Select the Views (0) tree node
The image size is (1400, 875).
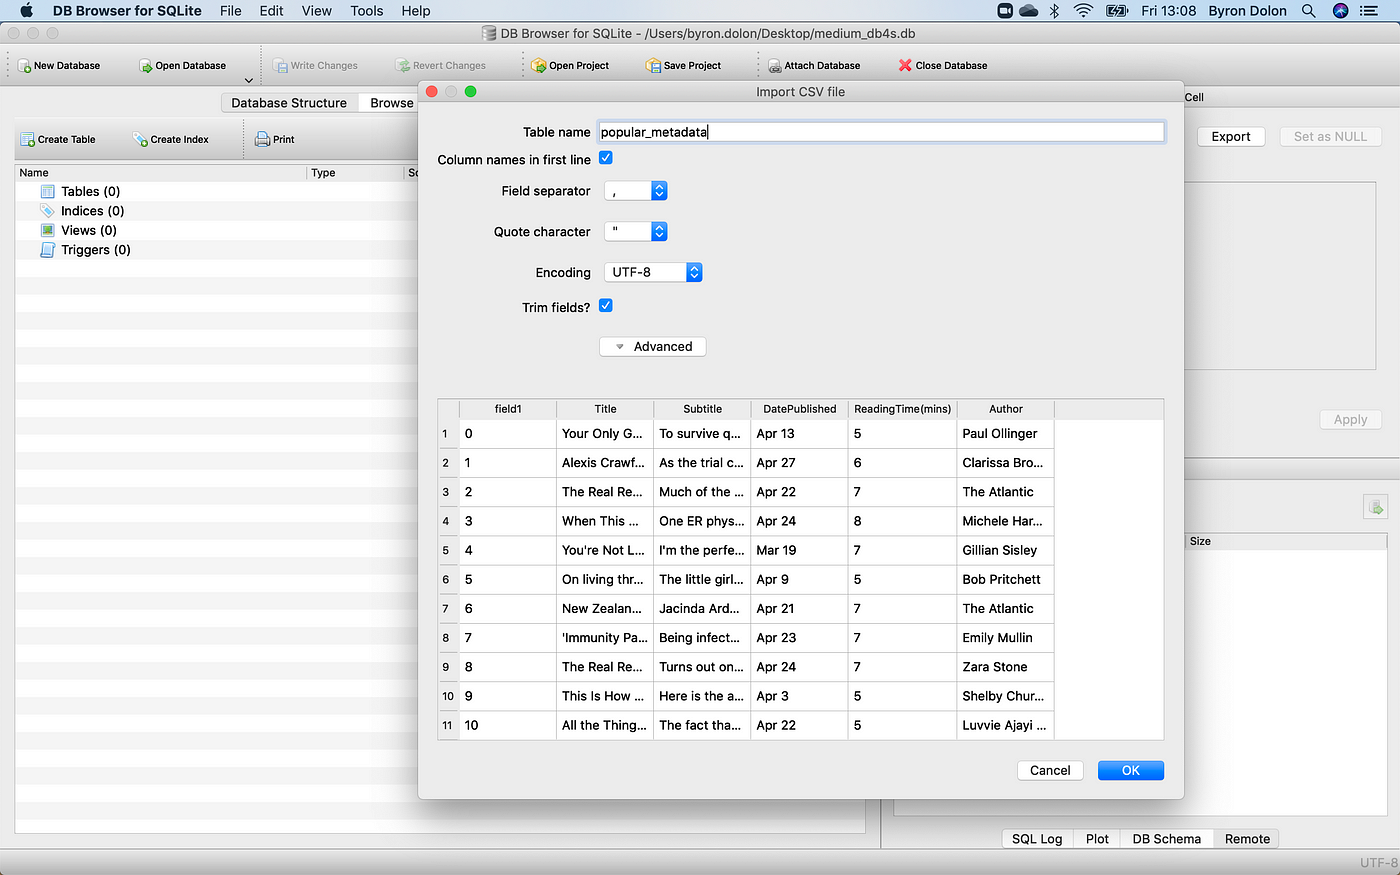click(89, 230)
